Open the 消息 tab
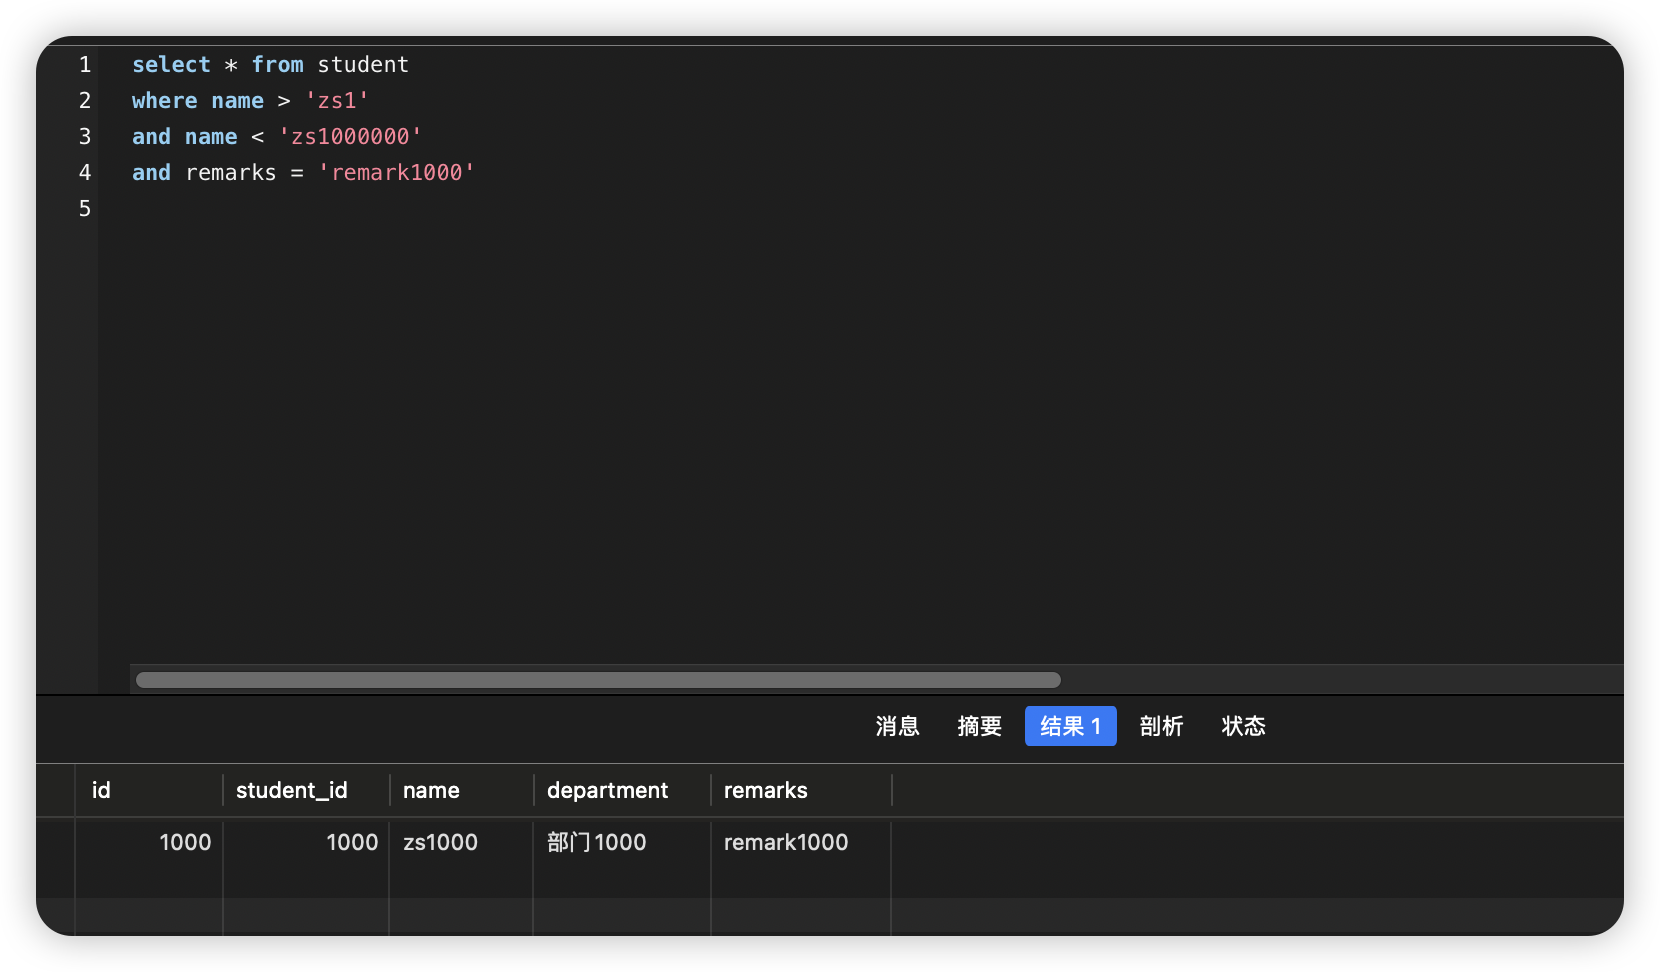This screenshot has height=972, width=1660. click(x=897, y=726)
